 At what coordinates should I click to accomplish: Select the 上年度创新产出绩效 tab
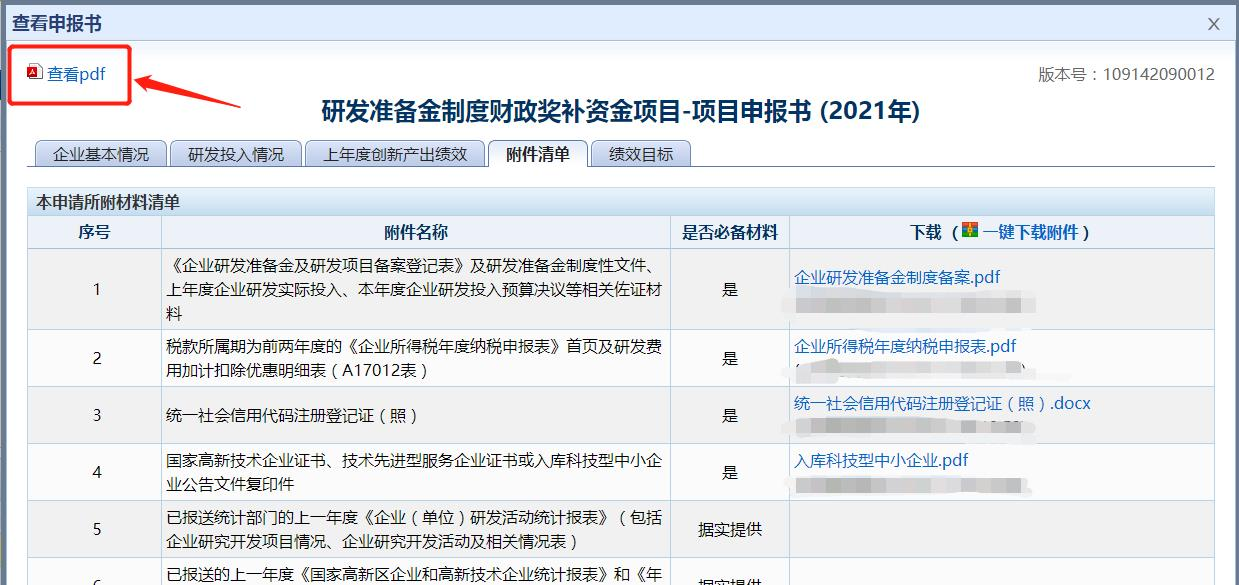(394, 154)
